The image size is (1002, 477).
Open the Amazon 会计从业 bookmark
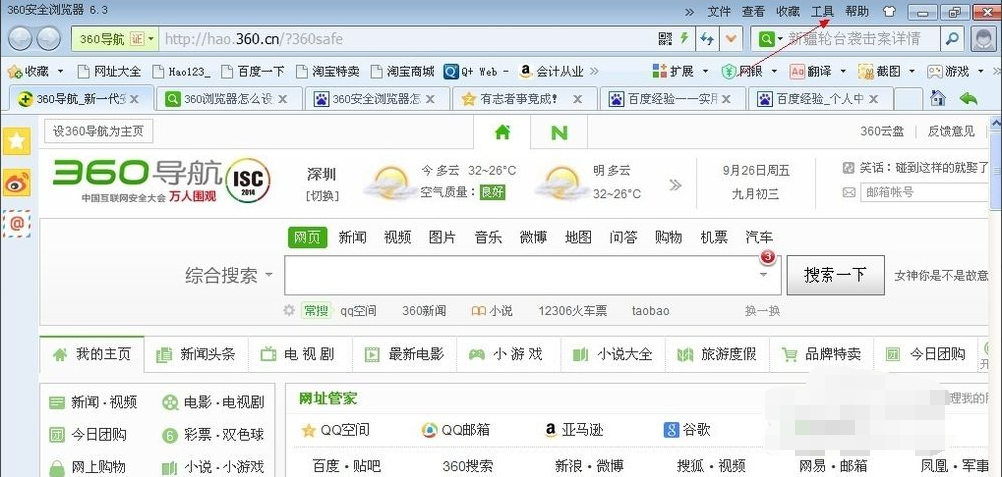[551, 71]
